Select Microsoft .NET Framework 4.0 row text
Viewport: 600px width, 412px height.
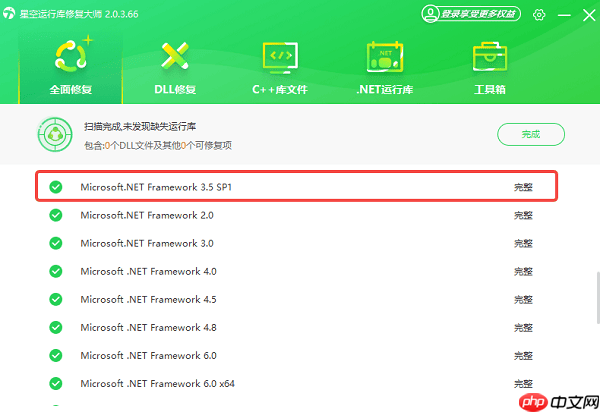click(x=148, y=271)
